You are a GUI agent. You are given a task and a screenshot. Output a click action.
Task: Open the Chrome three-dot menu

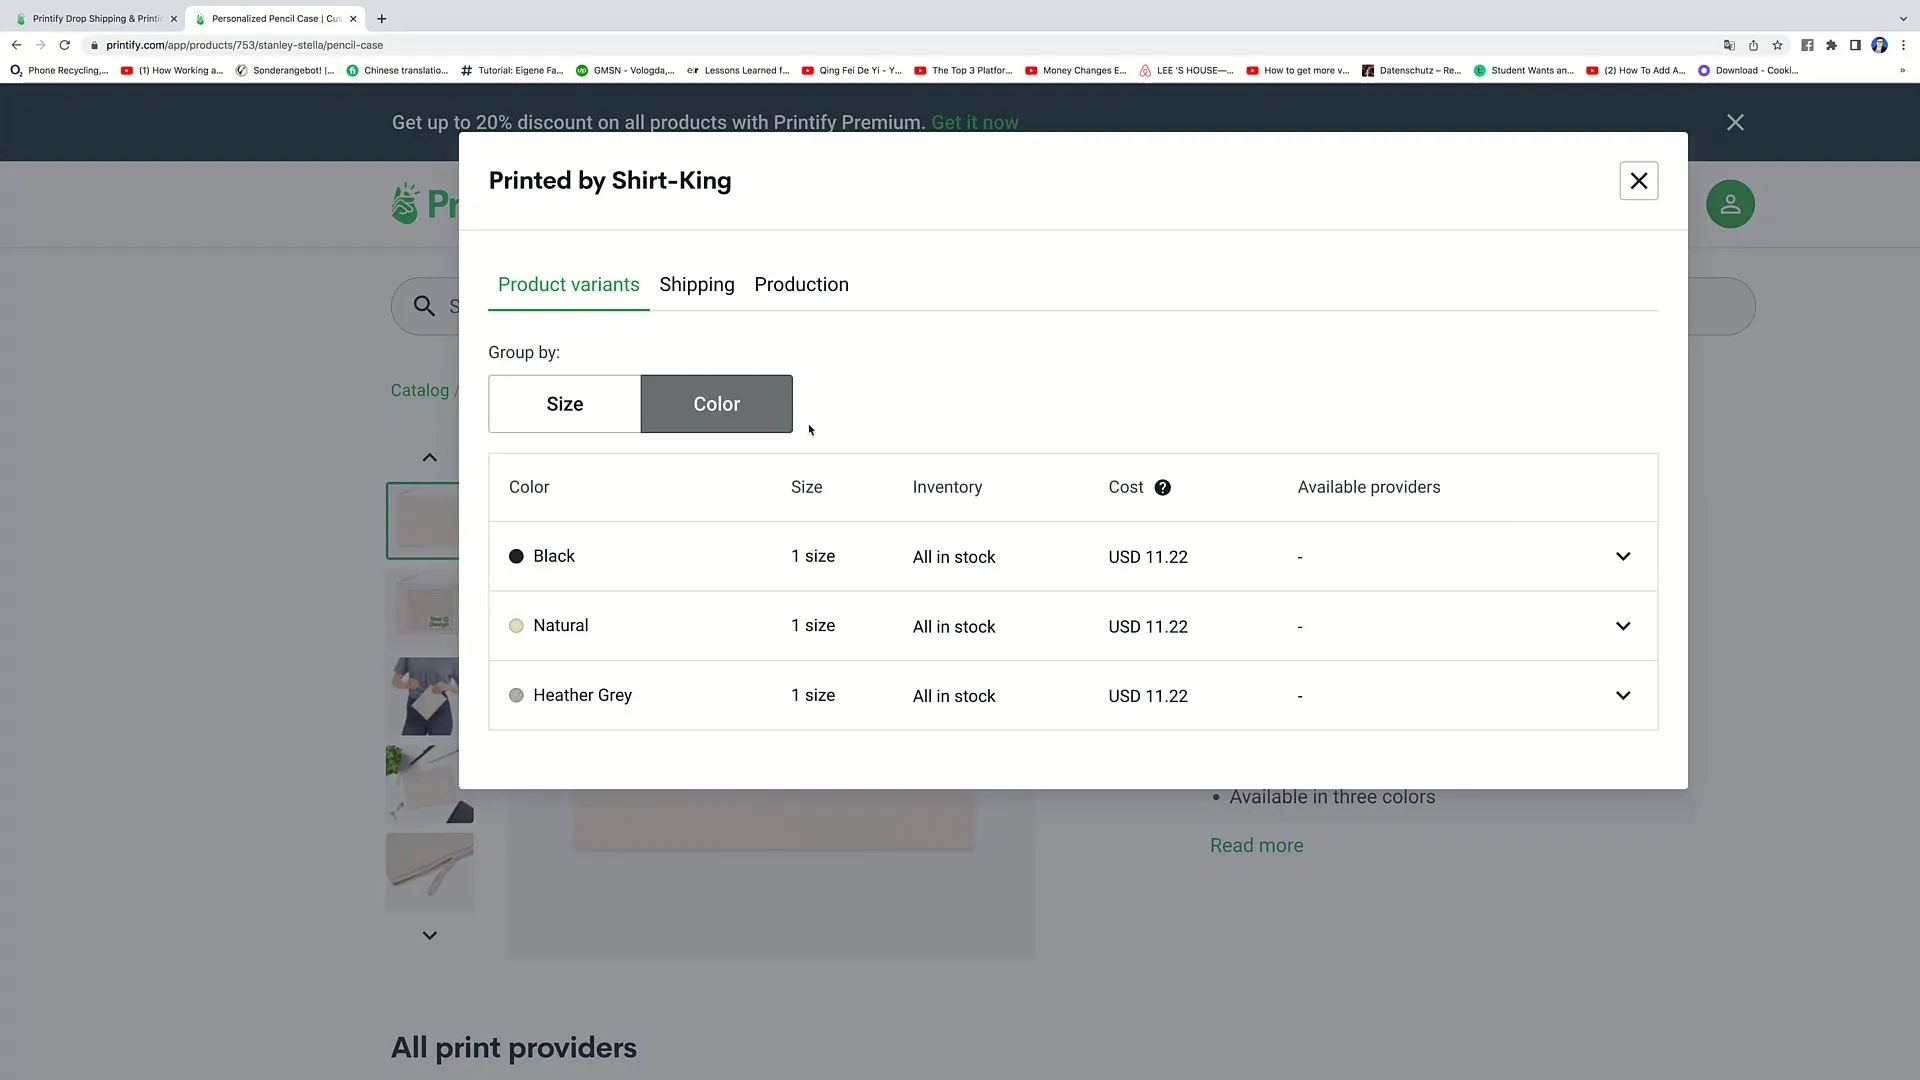(1903, 45)
